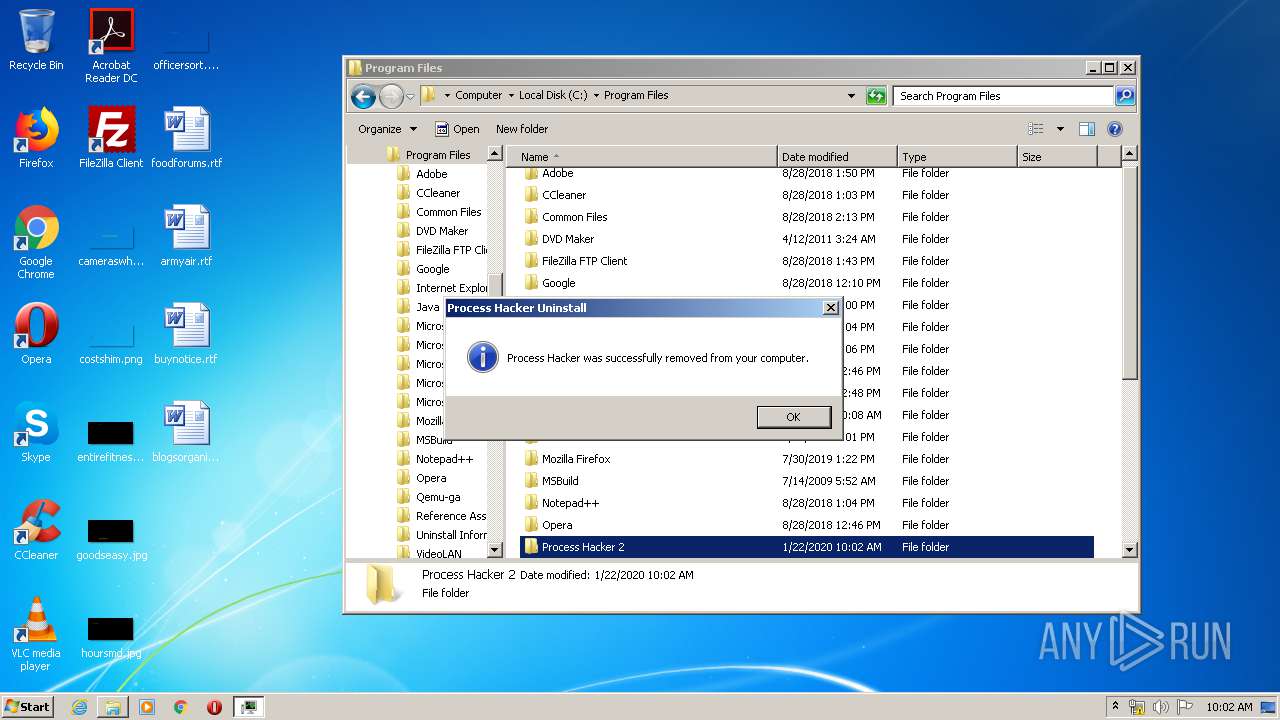Launch Skype desktop shortcut
This screenshot has height=720, width=1280.
point(36,432)
